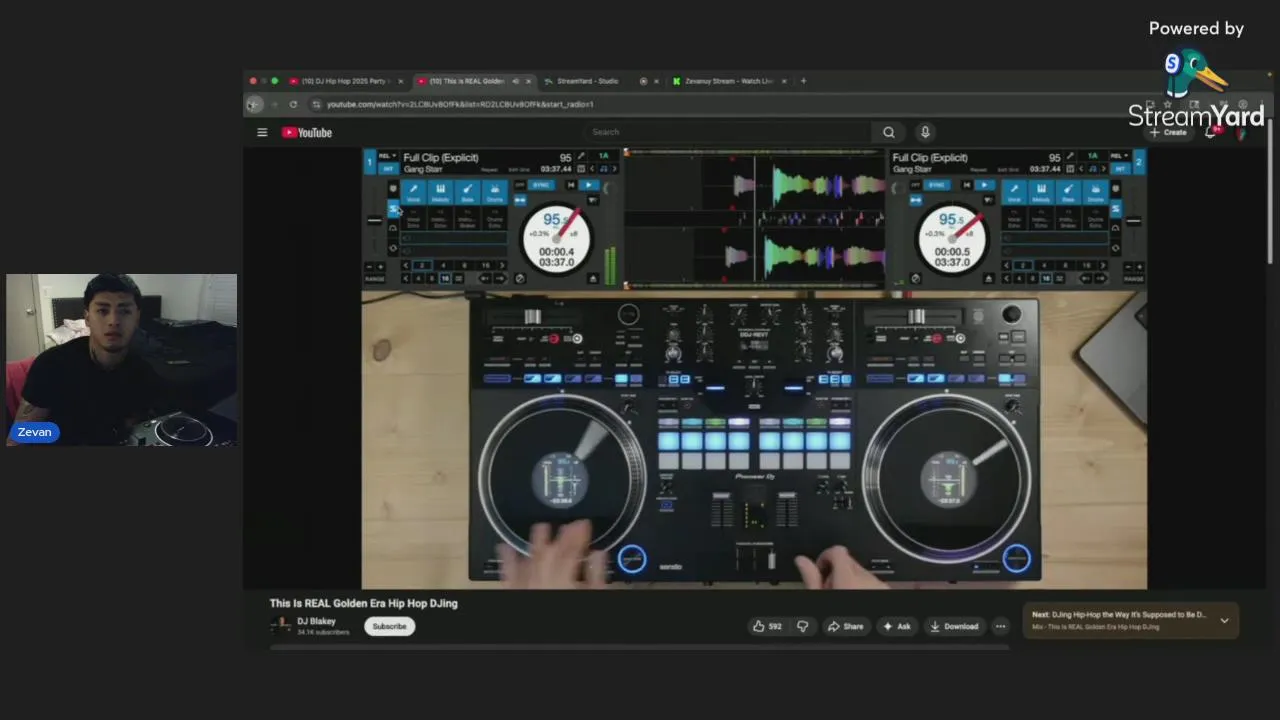Open the YouTube hamburger guide menu
Screen dimensions: 1280x720
coord(262,132)
